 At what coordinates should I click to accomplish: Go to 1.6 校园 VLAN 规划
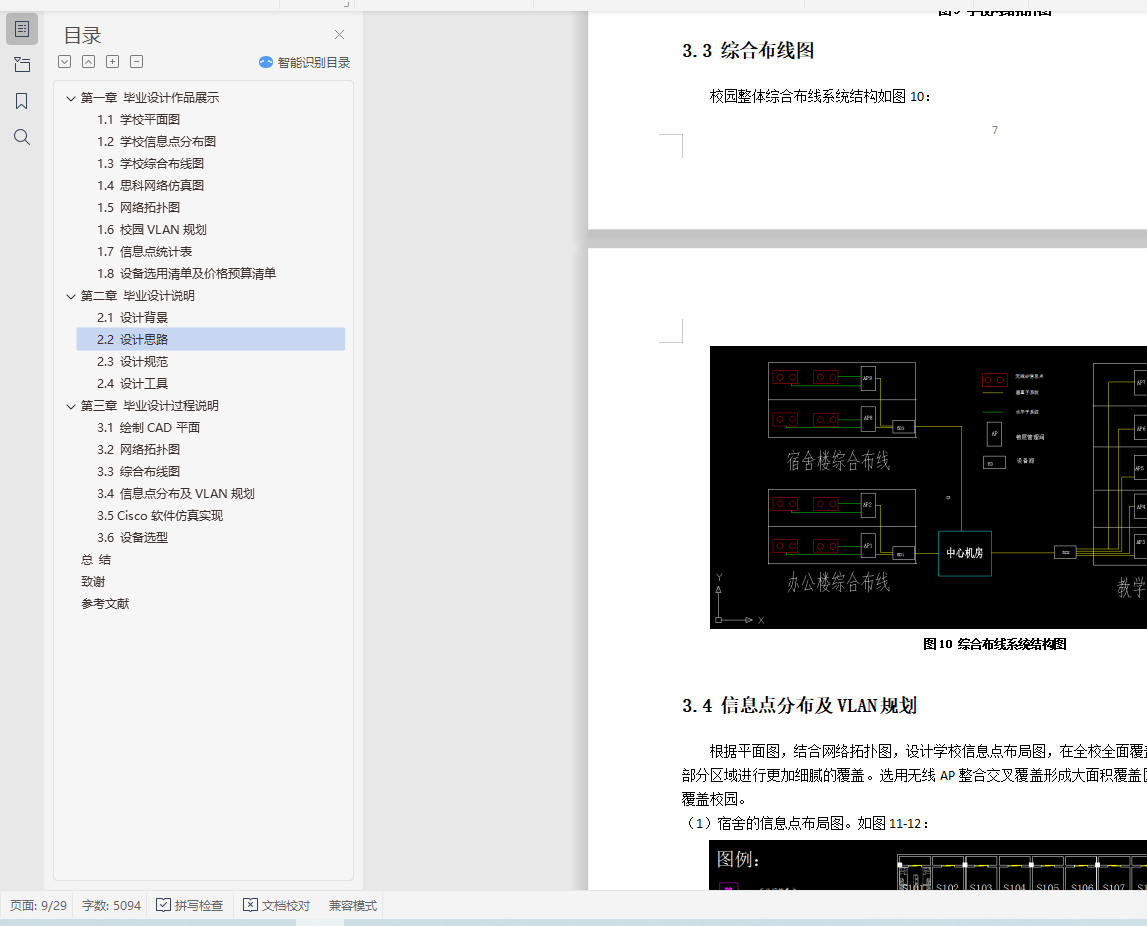click(x=152, y=230)
